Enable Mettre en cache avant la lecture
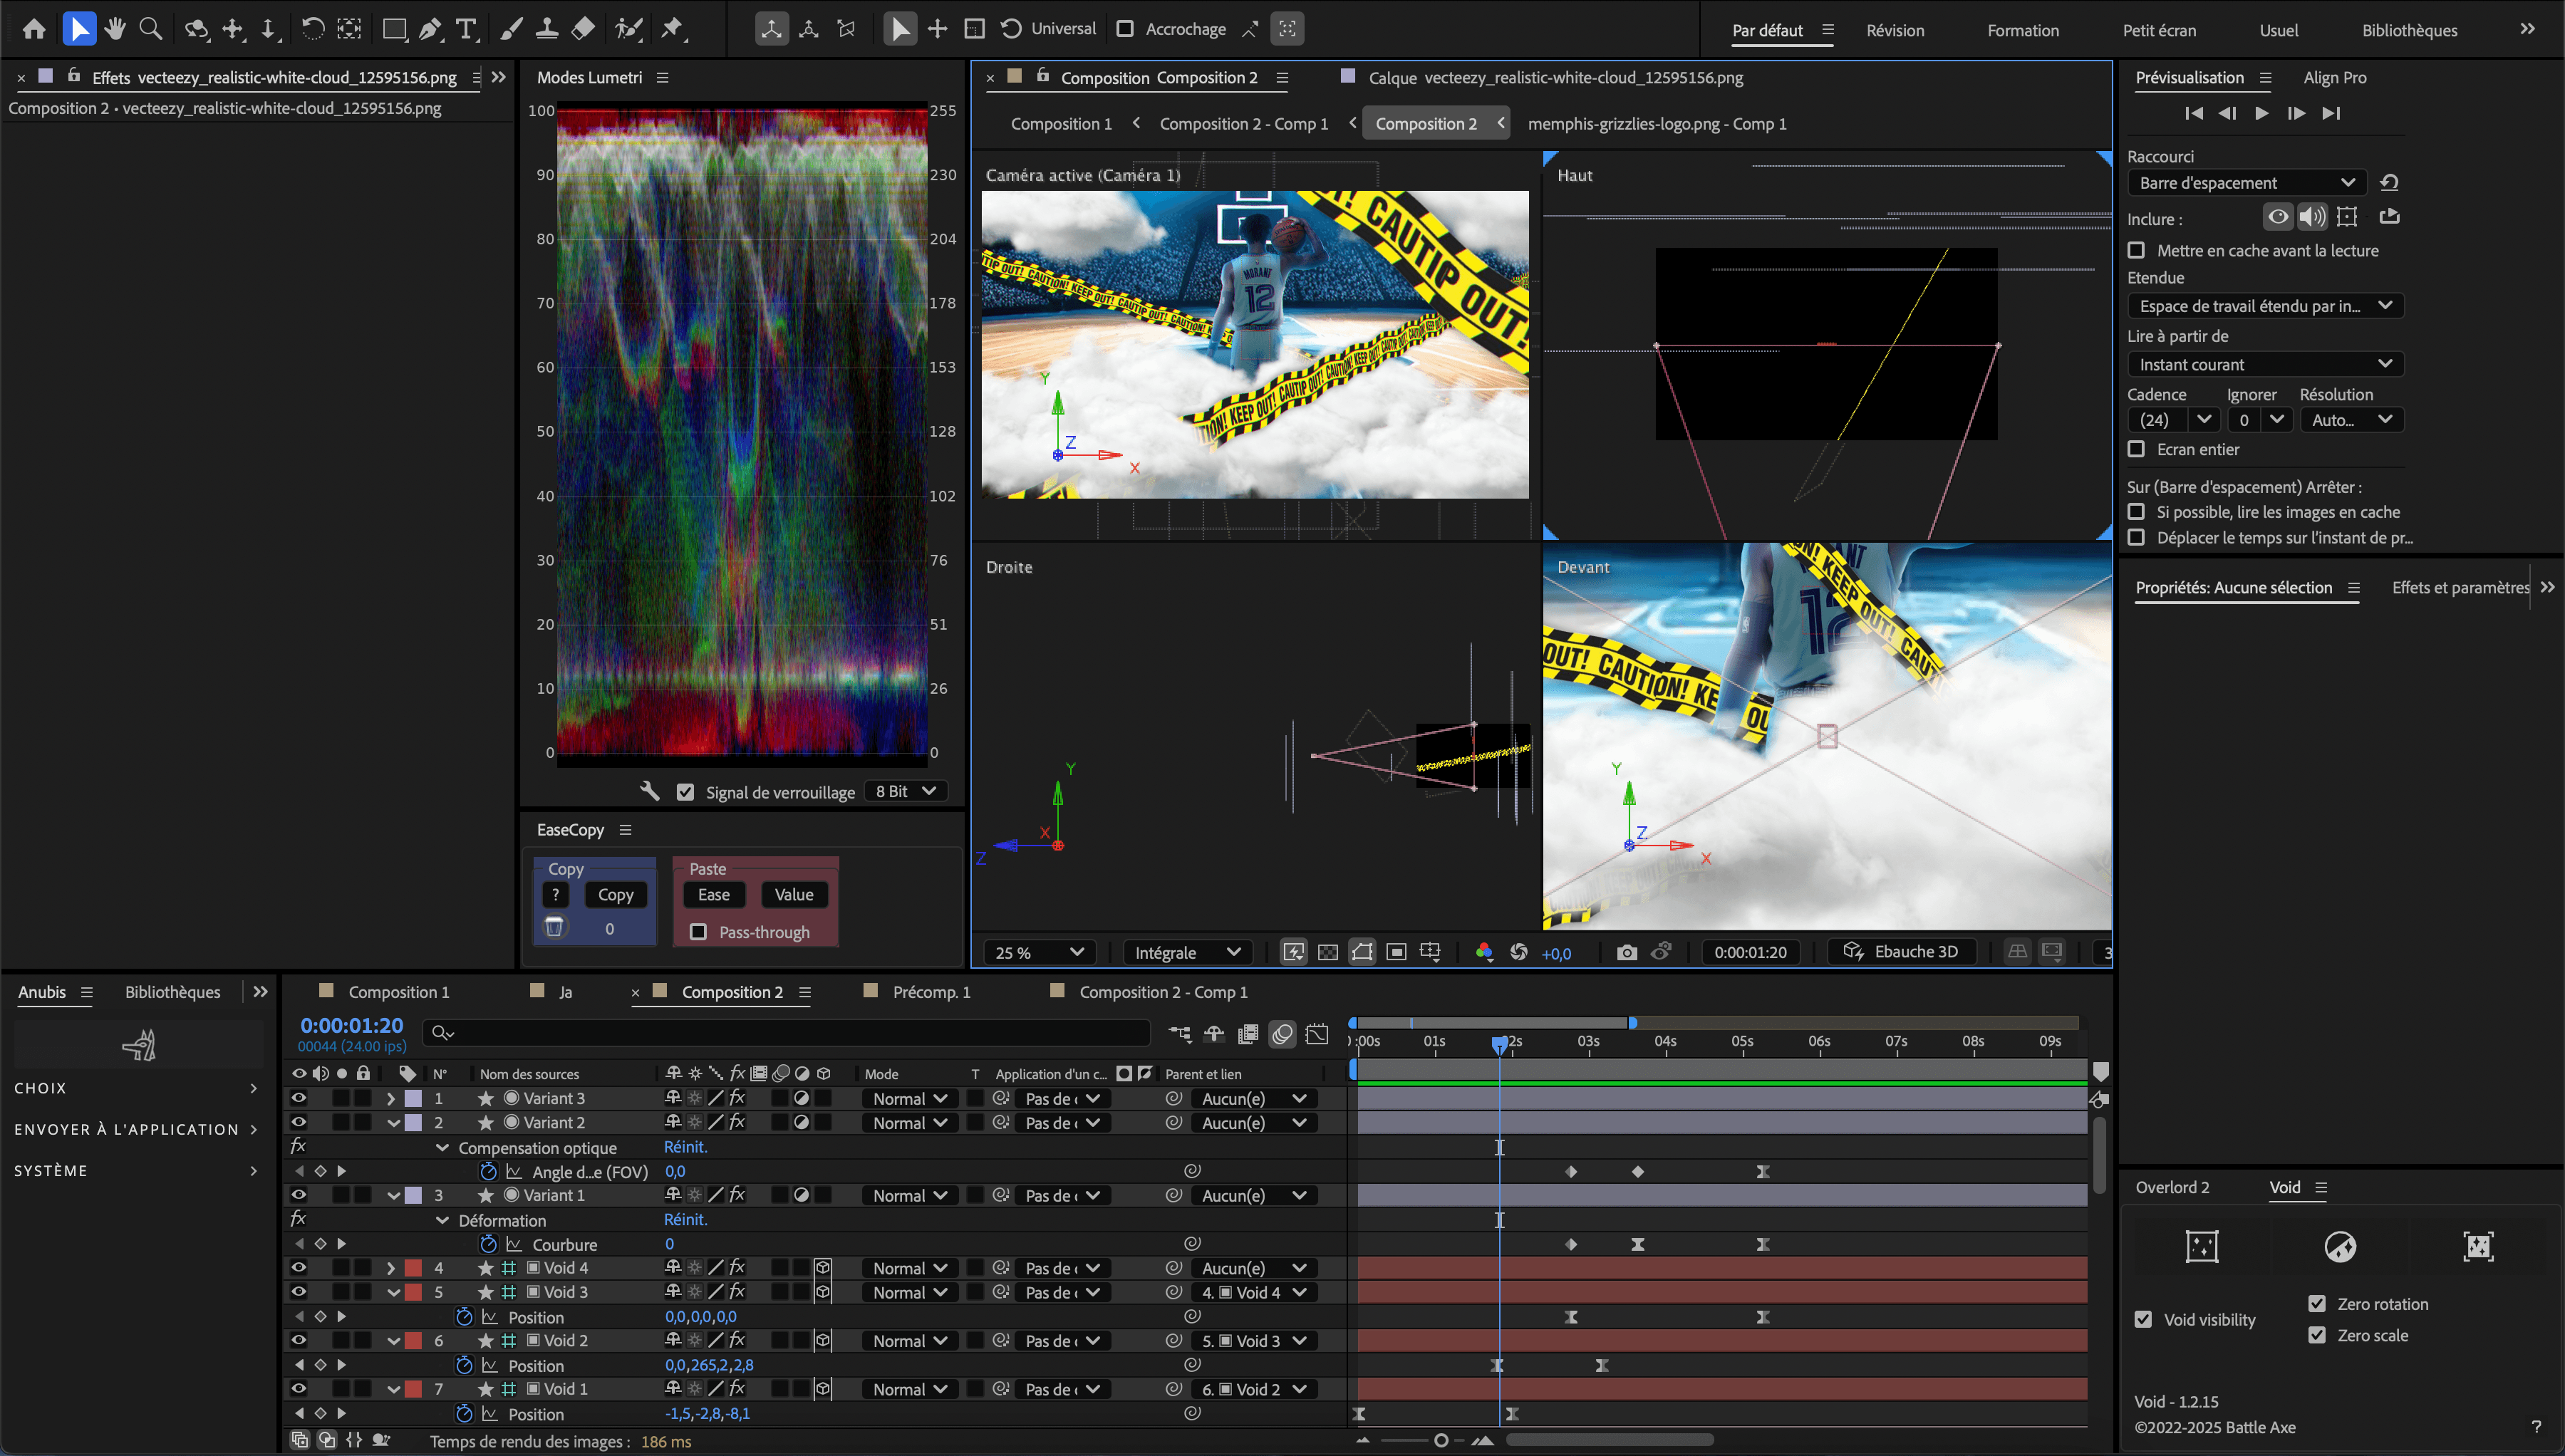 point(2137,250)
